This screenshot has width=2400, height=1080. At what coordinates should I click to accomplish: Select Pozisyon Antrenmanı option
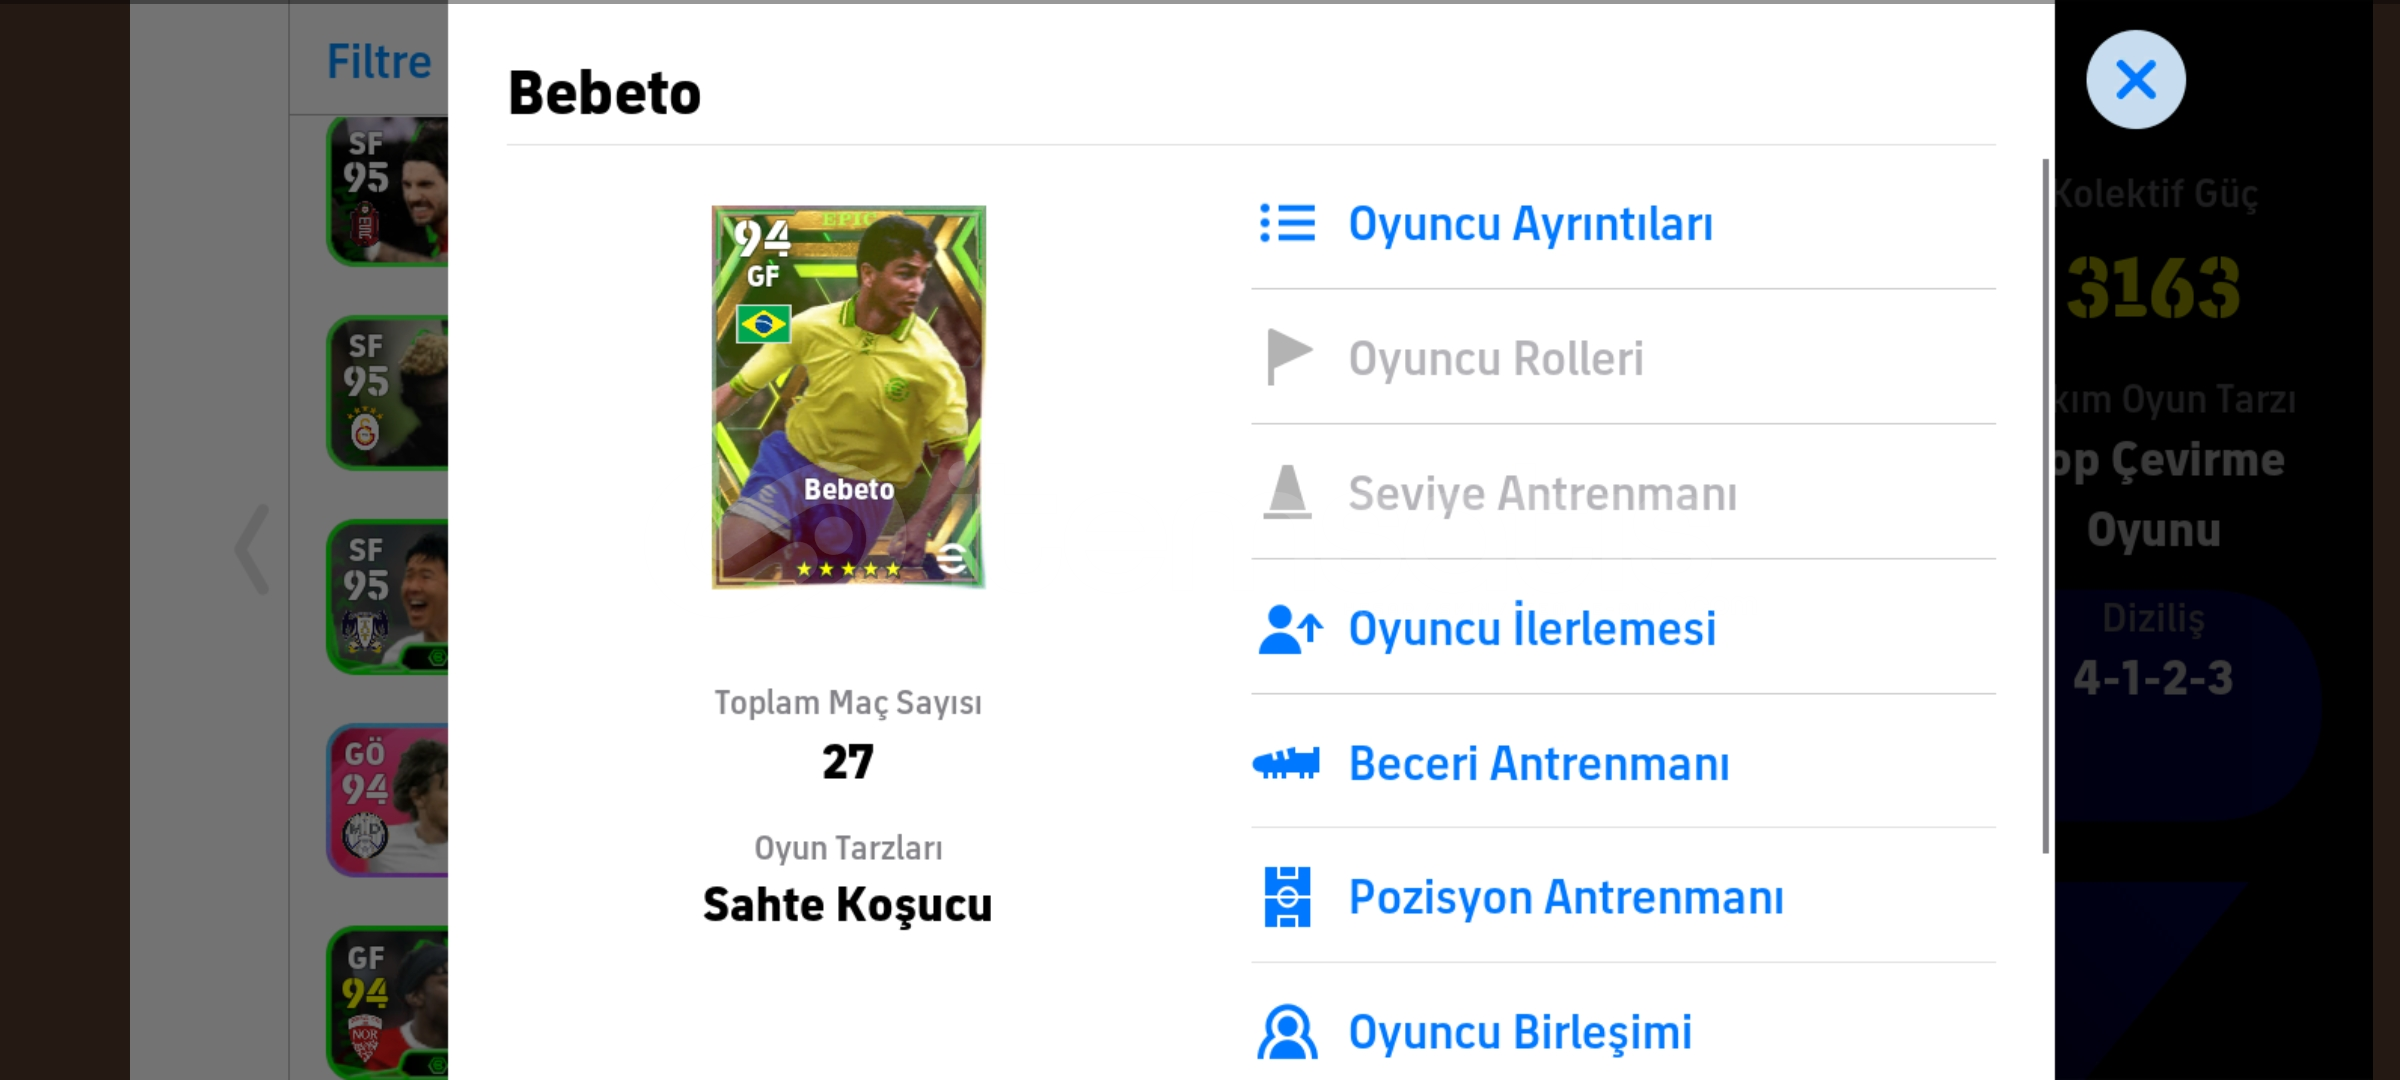point(1565,897)
